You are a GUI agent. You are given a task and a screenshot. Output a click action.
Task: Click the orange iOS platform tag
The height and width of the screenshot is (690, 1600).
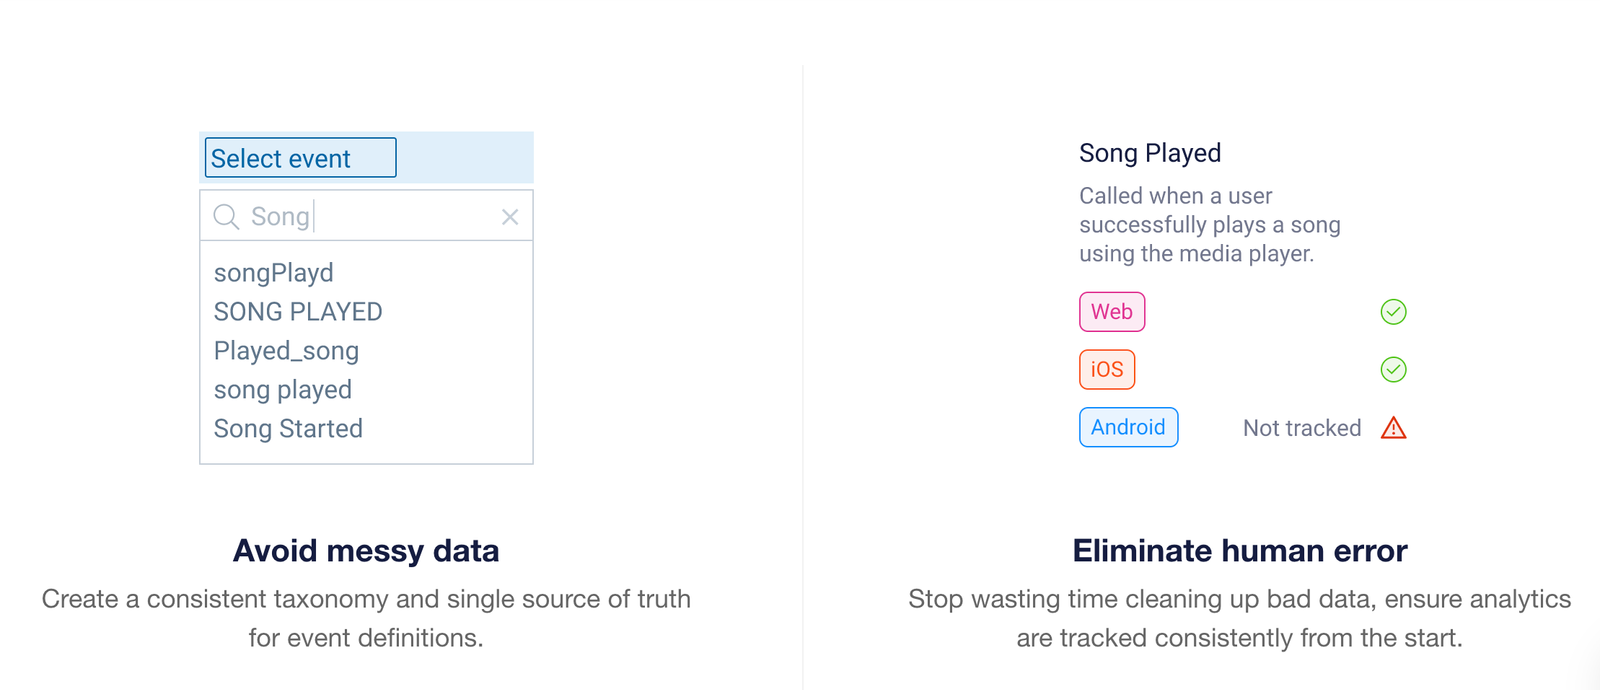pyautogui.click(x=1107, y=370)
